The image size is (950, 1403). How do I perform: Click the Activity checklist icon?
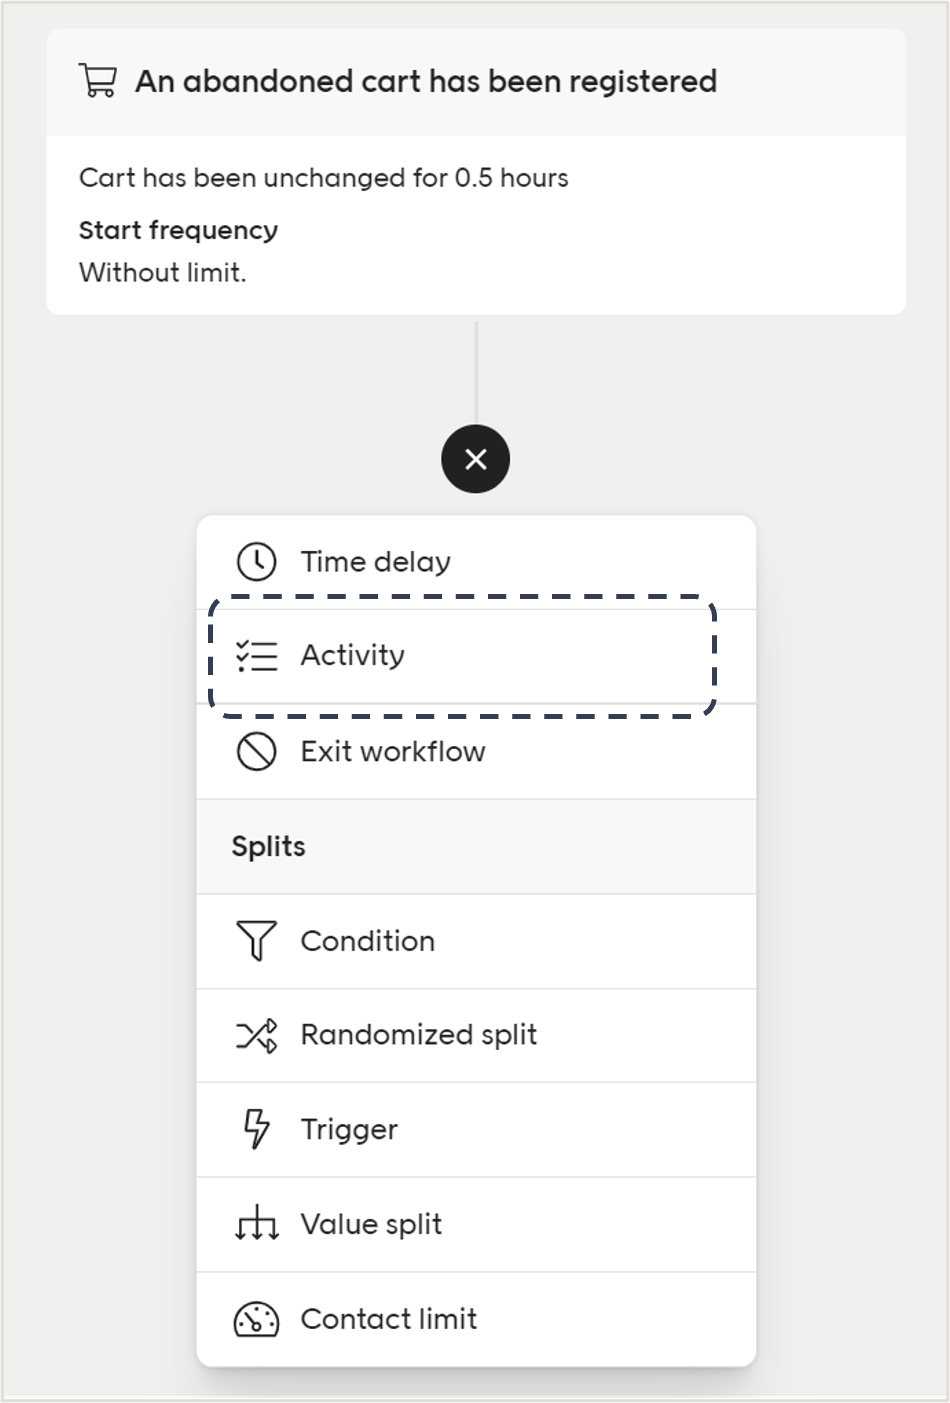(x=257, y=655)
